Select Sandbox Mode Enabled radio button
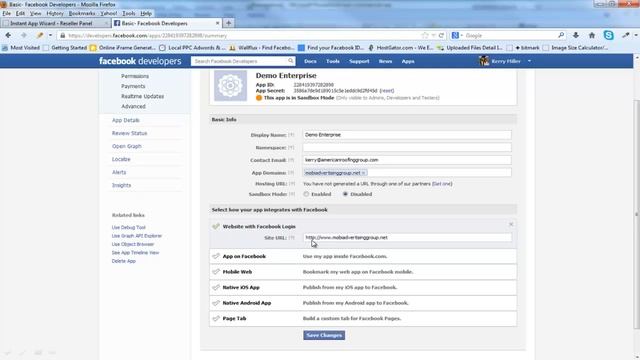The height and width of the screenshot is (360, 640). click(306, 194)
